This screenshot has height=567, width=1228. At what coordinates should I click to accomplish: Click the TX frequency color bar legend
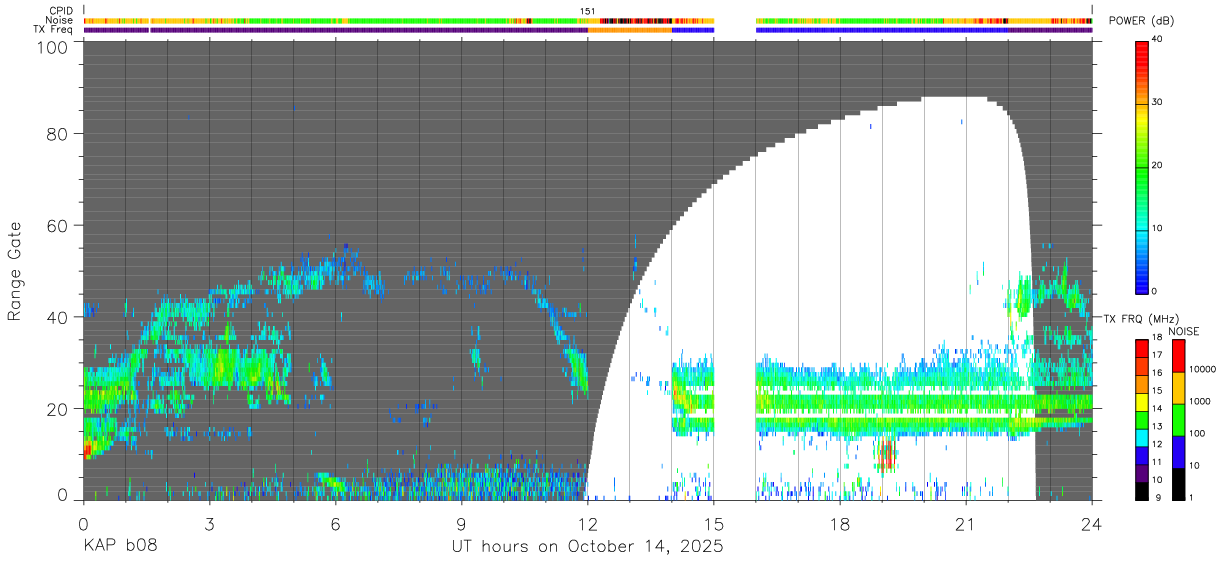[x=1143, y=420]
